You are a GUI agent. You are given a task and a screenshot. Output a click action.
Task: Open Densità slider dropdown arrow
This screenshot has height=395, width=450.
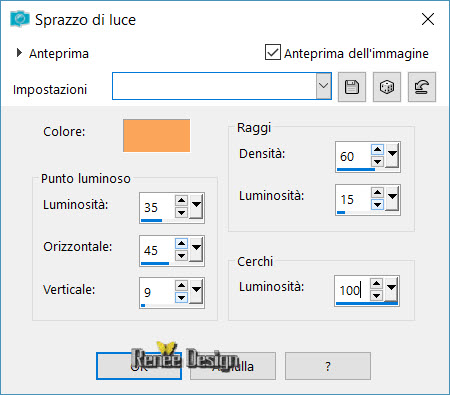click(392, 155)
